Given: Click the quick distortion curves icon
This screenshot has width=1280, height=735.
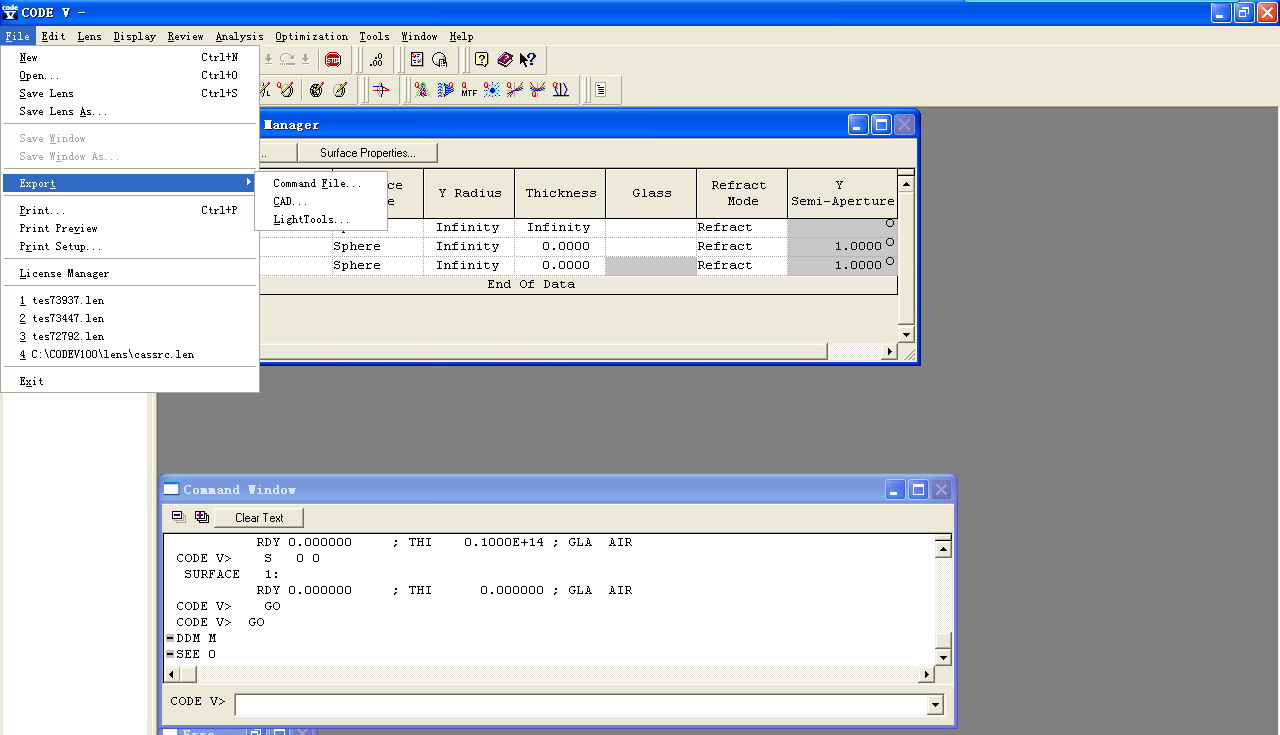Looking at the screenshot, I should pyautogui.click(x=560, y=90).
